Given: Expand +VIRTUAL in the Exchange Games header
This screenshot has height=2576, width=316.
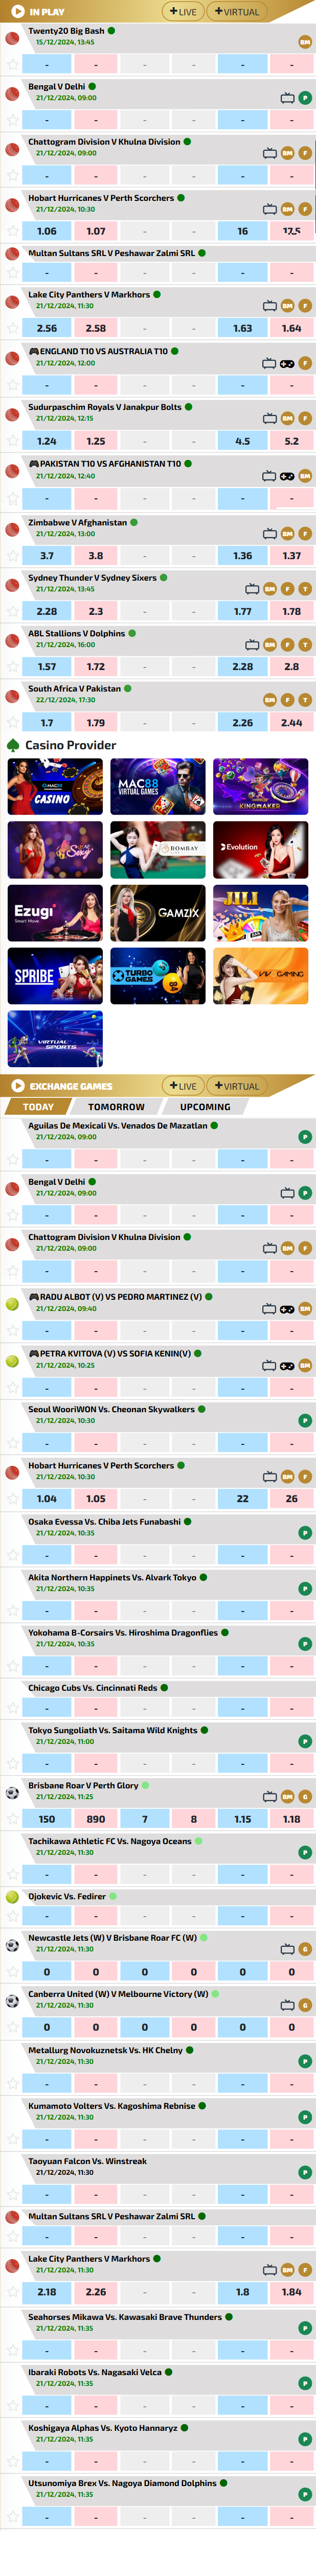Looking at the screenshot, I should point(237,1086).
